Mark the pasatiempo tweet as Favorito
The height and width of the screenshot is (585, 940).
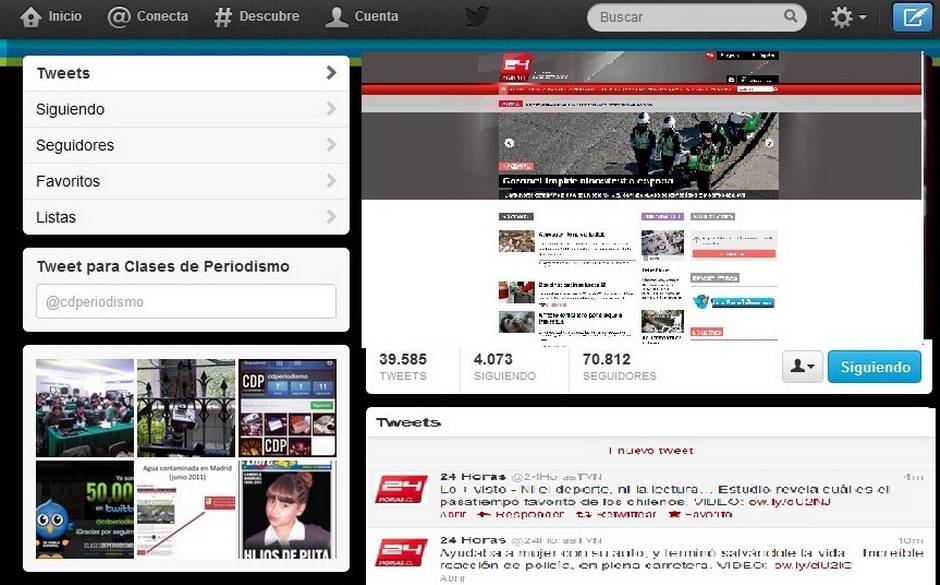click(700, 514)
